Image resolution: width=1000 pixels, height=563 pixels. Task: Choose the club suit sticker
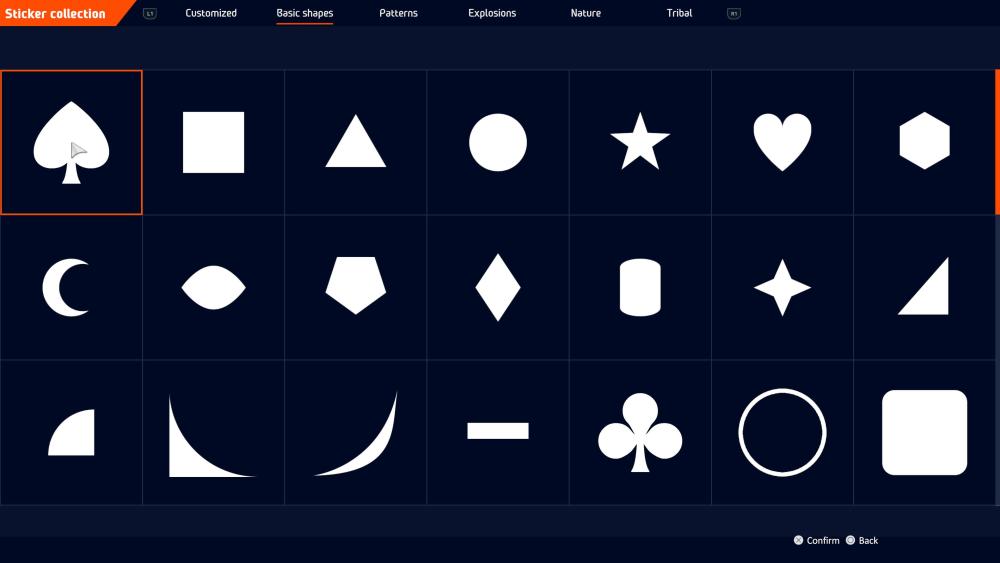(x=640, y=433)
